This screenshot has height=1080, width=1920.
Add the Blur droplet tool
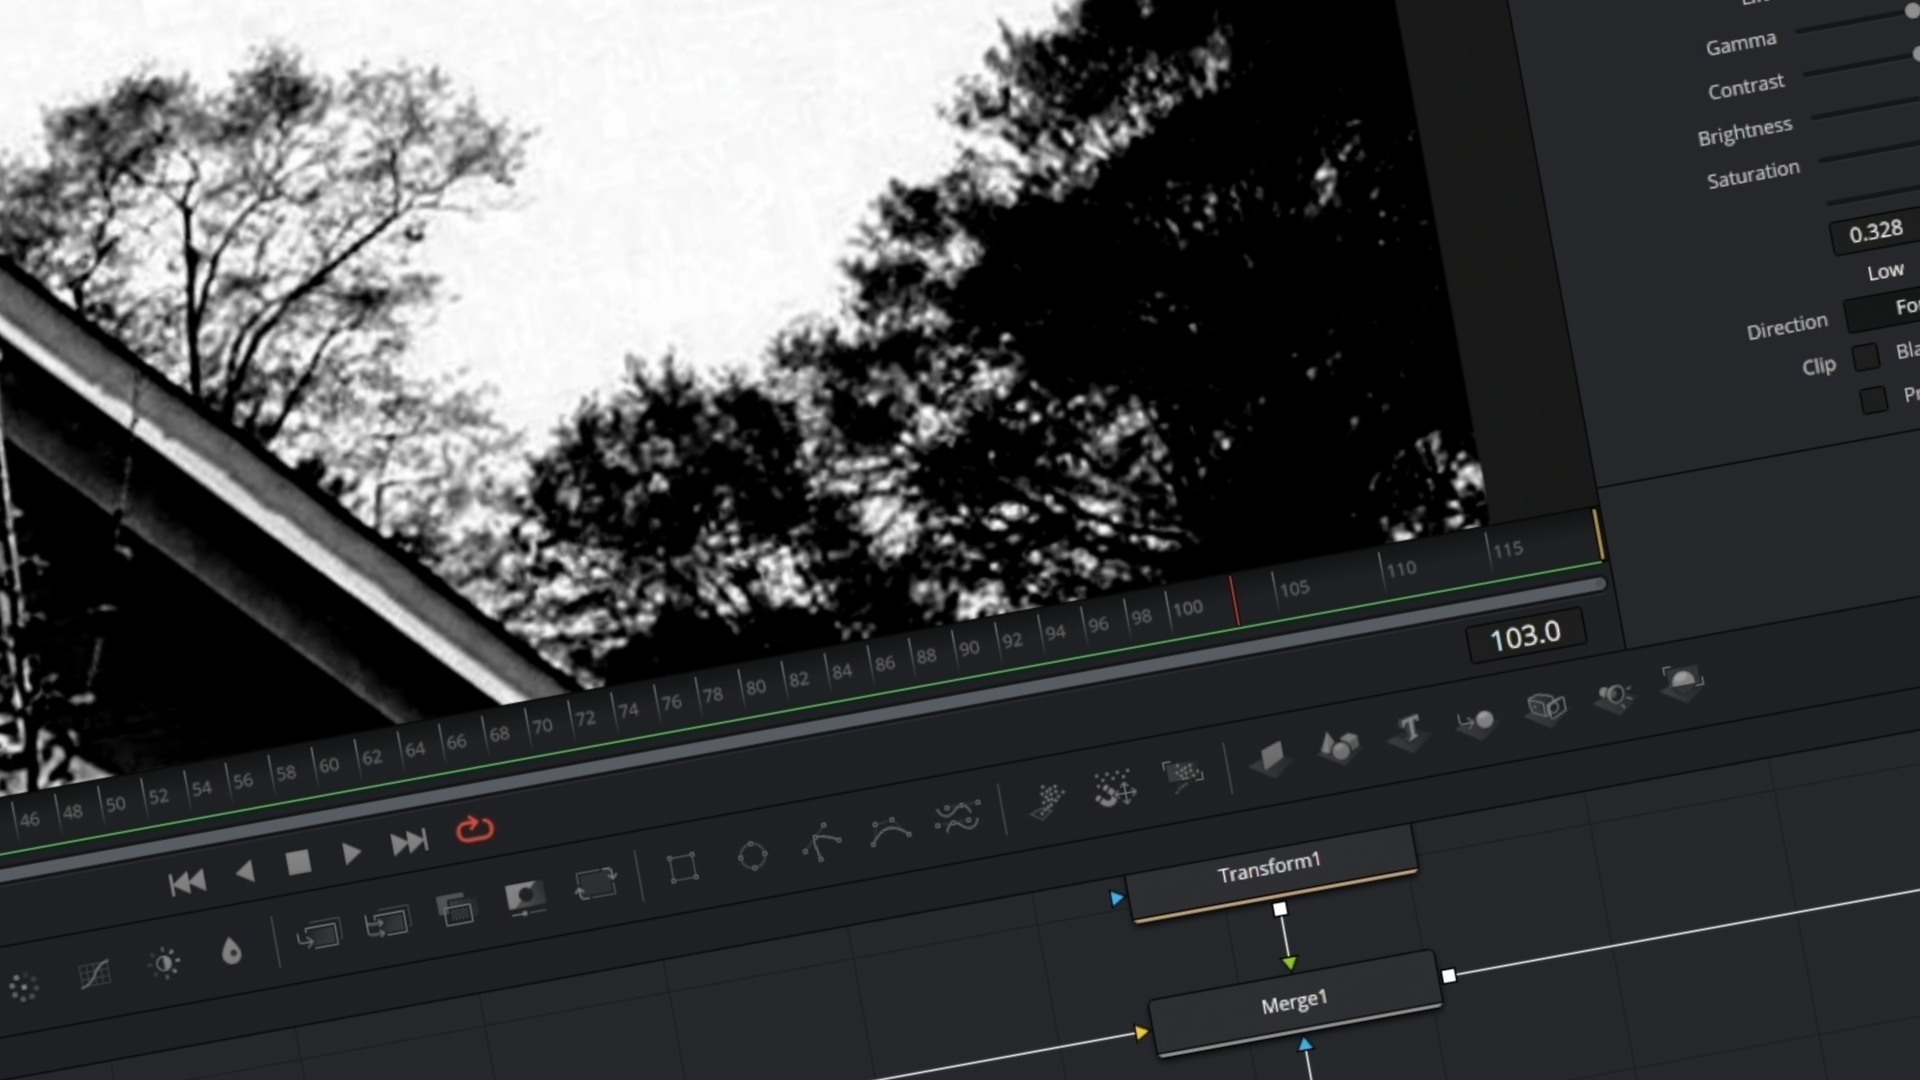pyautogui.click(x=231, y=951)
